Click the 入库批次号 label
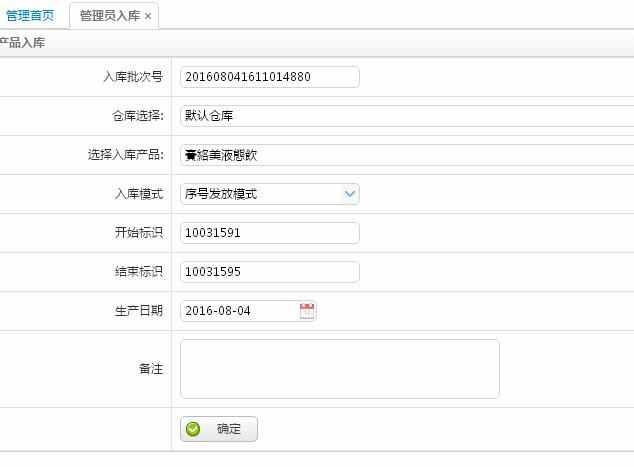 click(x=132, y=77)
